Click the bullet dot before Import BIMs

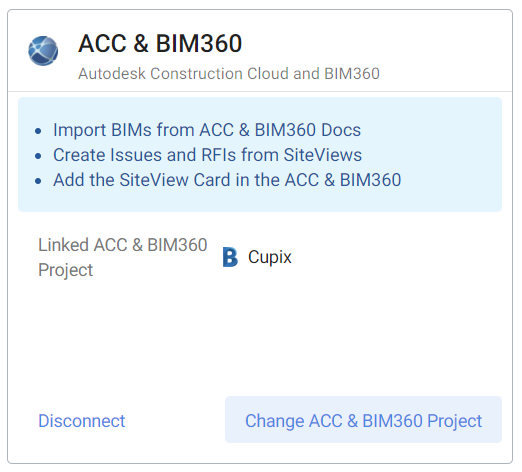[38, 131]
